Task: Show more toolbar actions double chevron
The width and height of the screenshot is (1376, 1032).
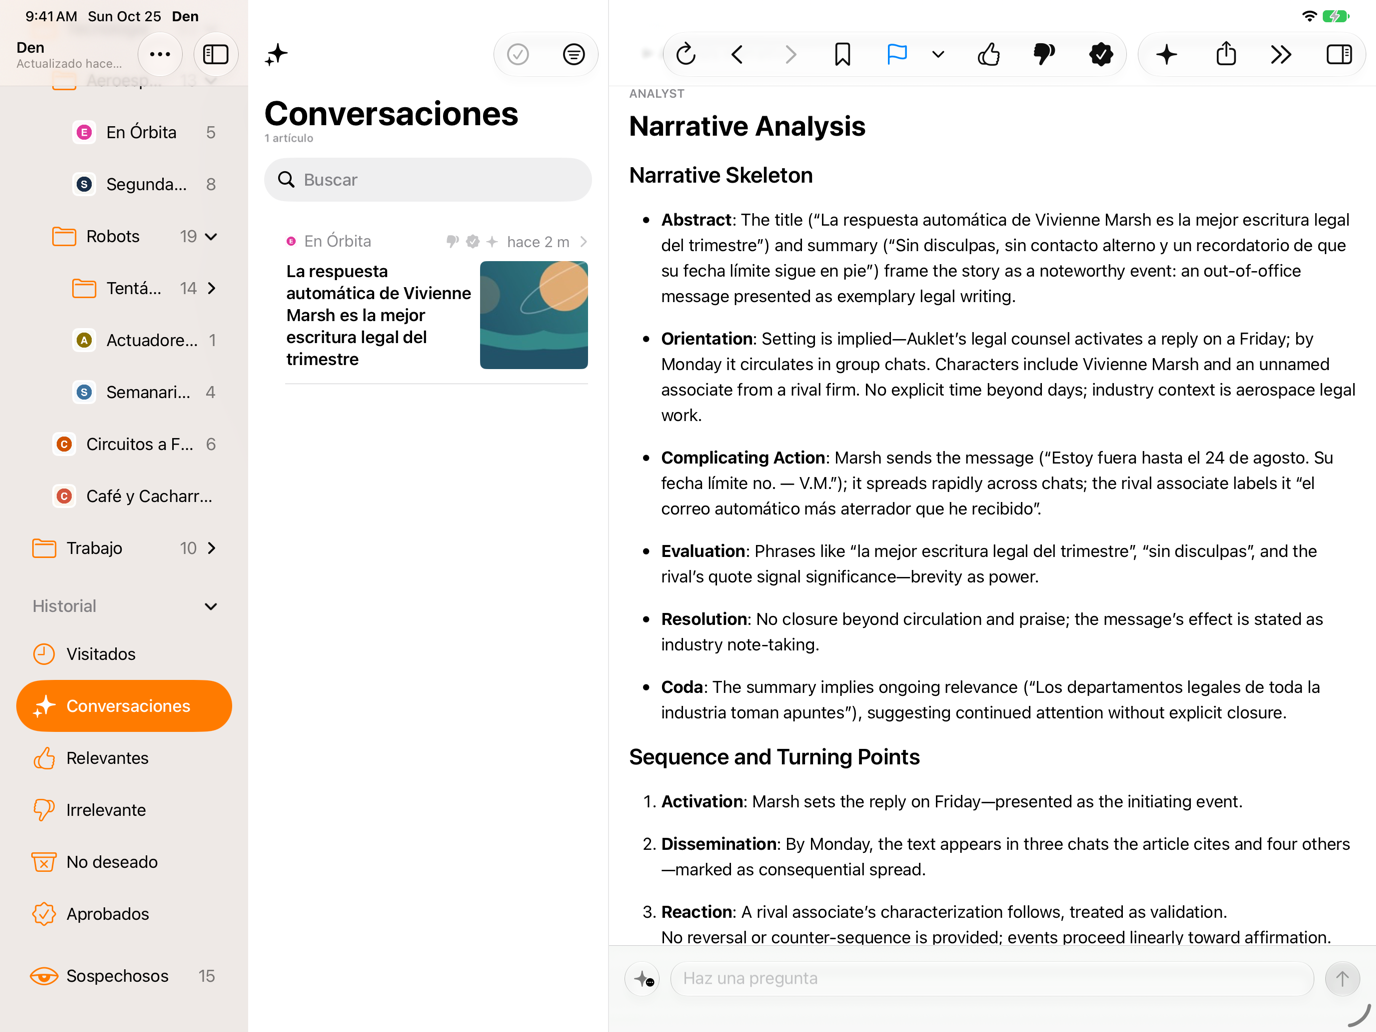Action: tap(1281, 54)
